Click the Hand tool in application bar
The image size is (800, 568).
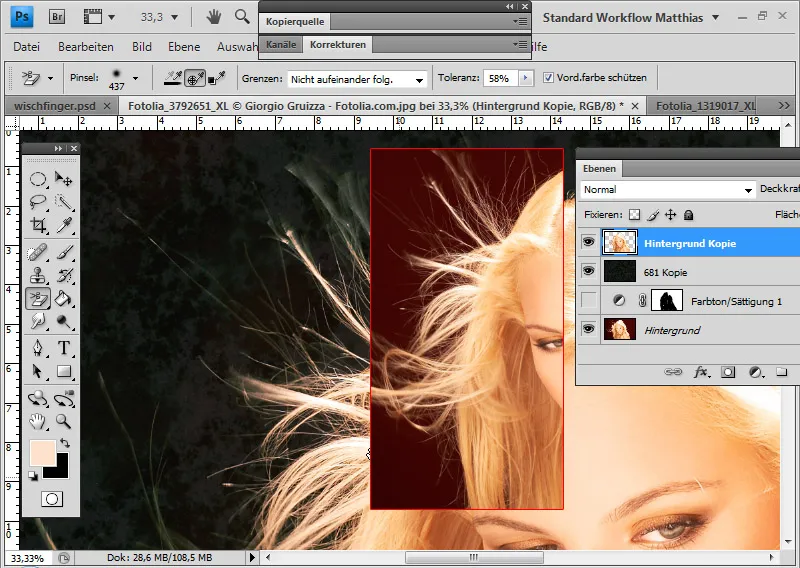(214, 17)
